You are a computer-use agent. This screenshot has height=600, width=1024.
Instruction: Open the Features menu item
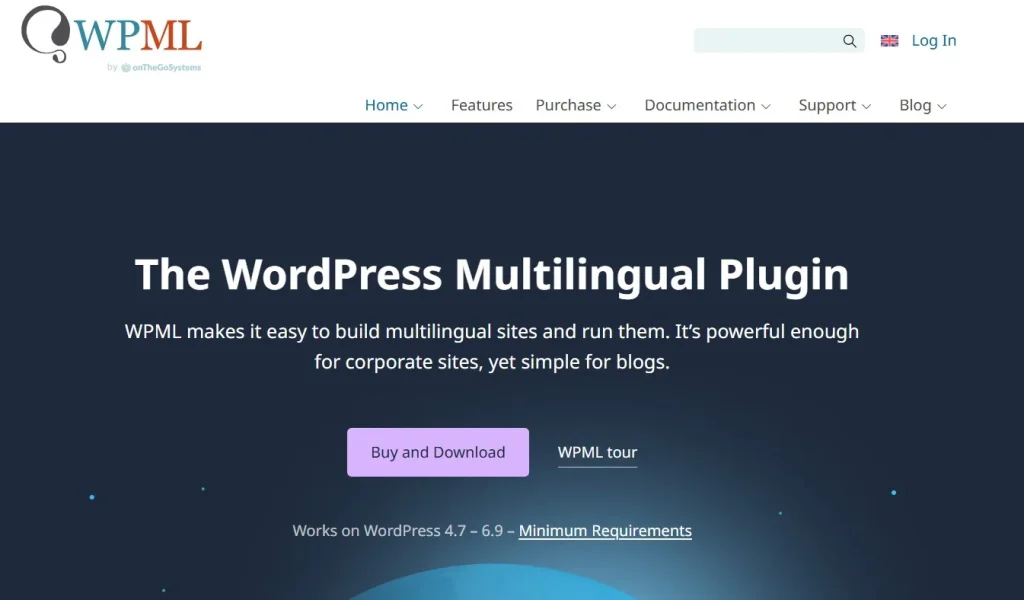(x=481, y=105)
